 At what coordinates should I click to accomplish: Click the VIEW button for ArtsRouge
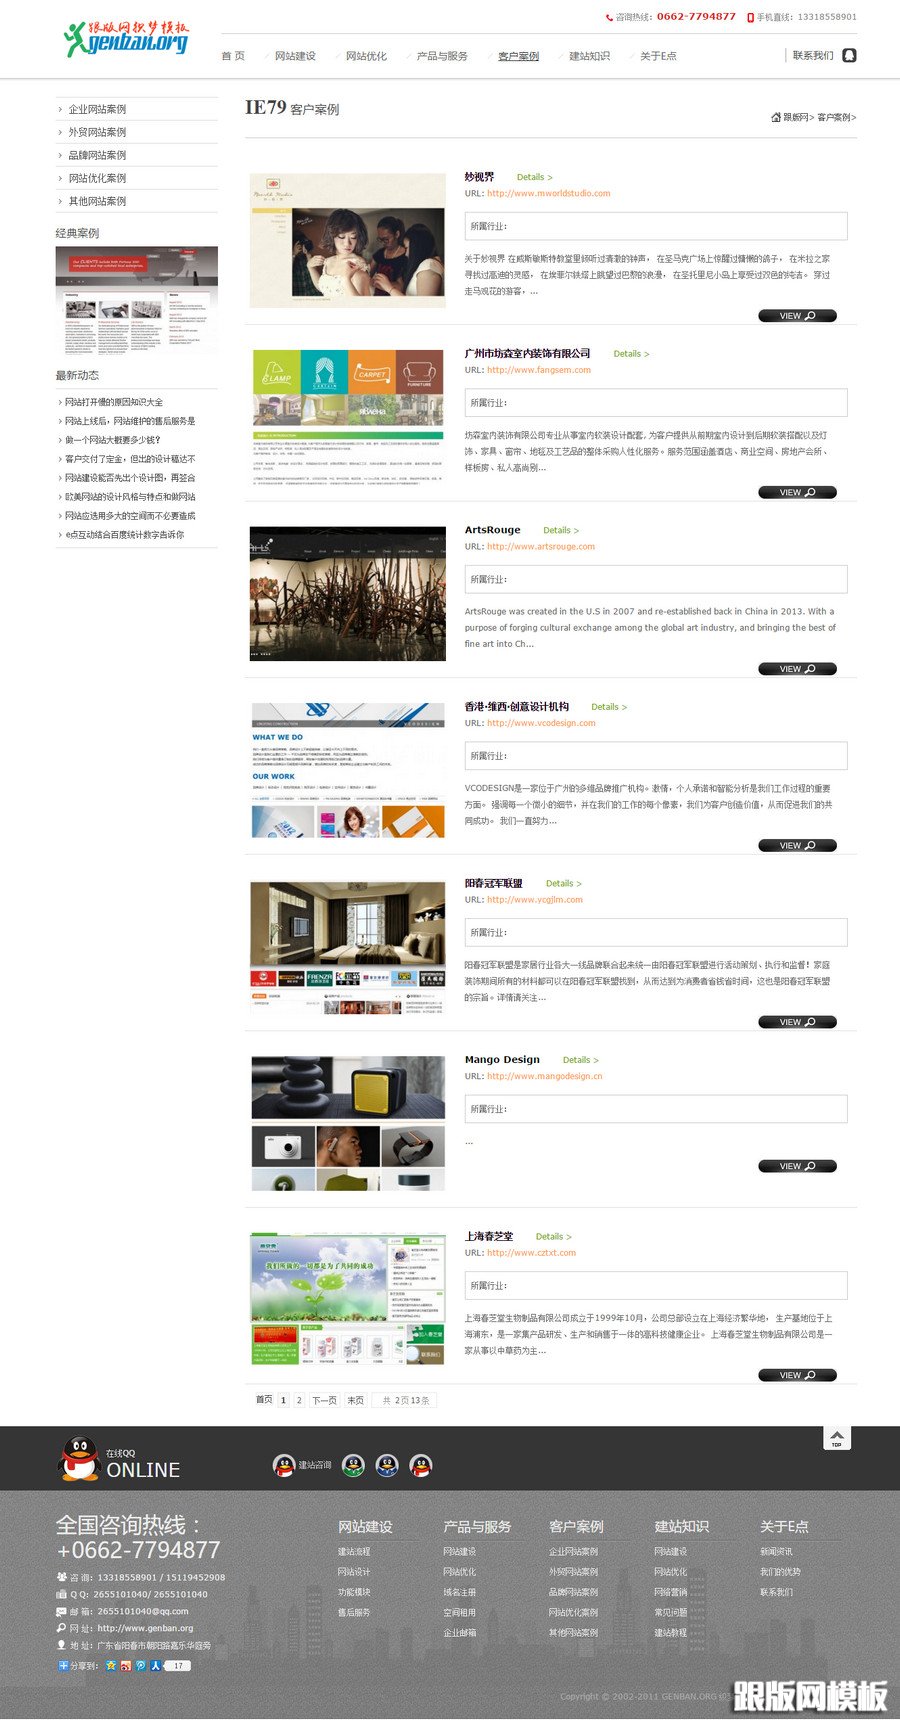tap(796, 669)
